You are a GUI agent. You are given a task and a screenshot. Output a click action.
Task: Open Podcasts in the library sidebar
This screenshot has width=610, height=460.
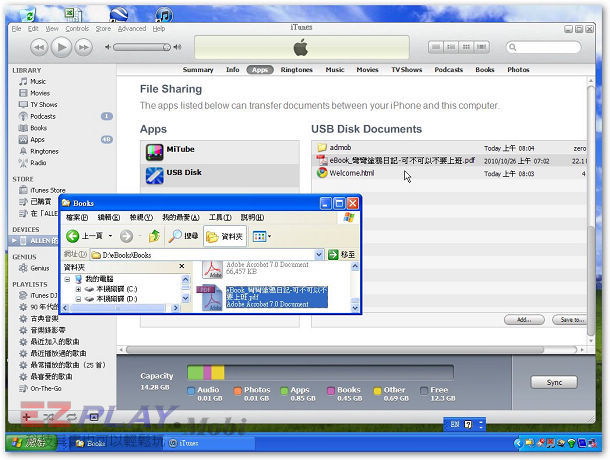[43, 116]
